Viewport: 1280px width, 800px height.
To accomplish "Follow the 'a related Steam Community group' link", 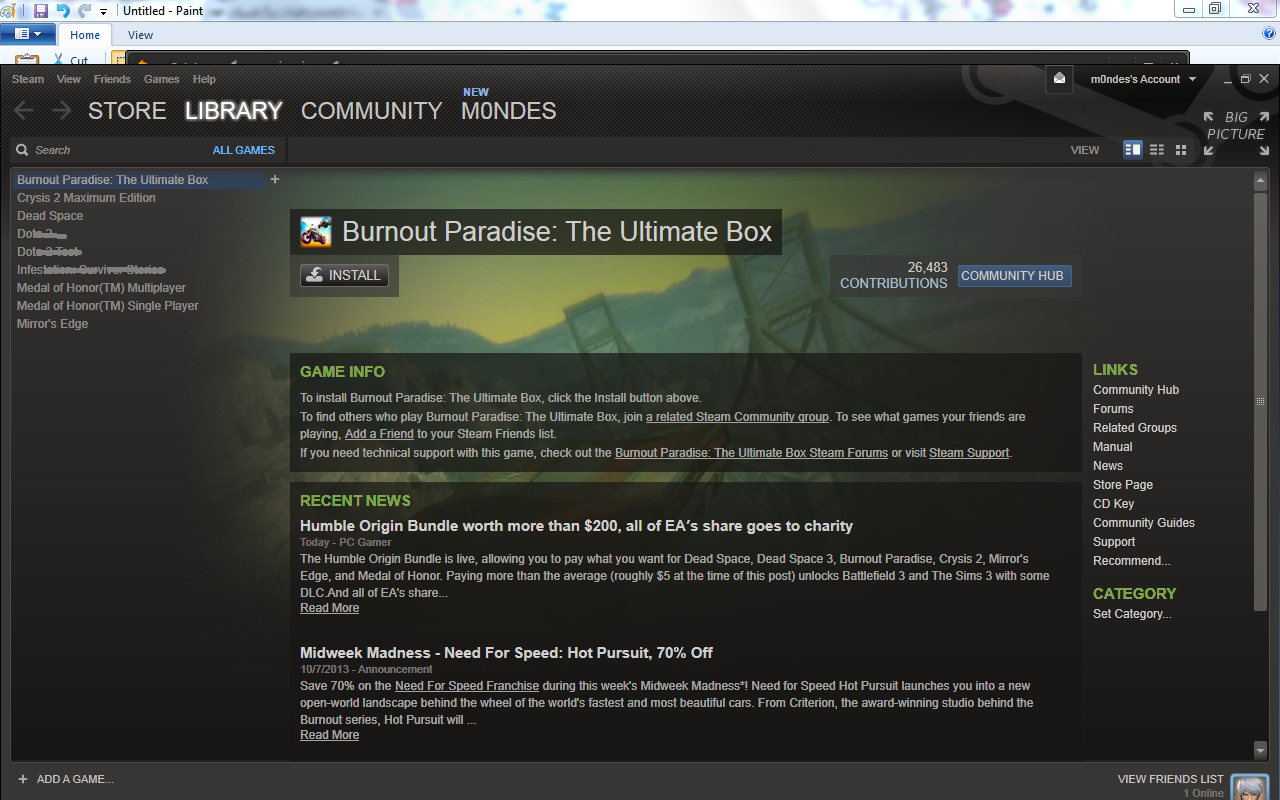I will coord(737,417).
